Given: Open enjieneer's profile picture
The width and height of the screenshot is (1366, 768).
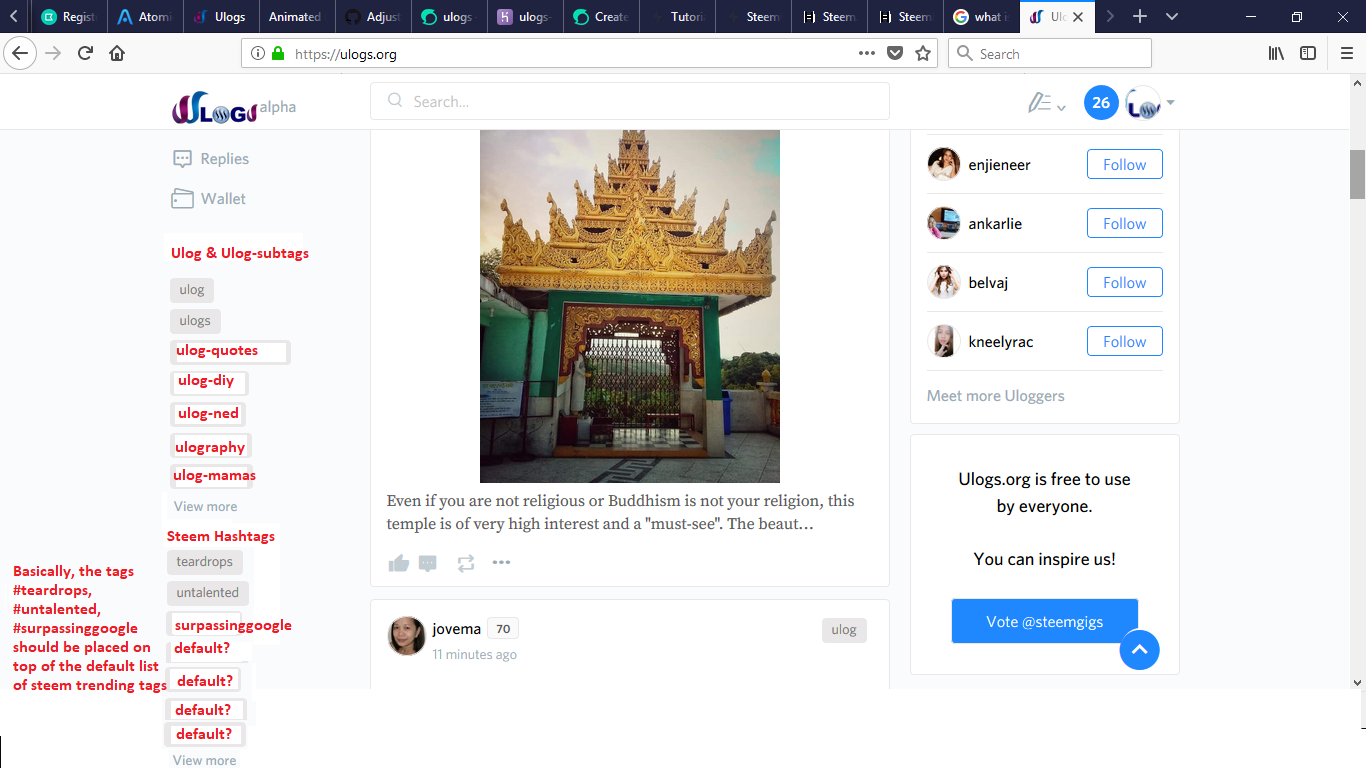Looking at the screenshot, I should click(944, 164).
